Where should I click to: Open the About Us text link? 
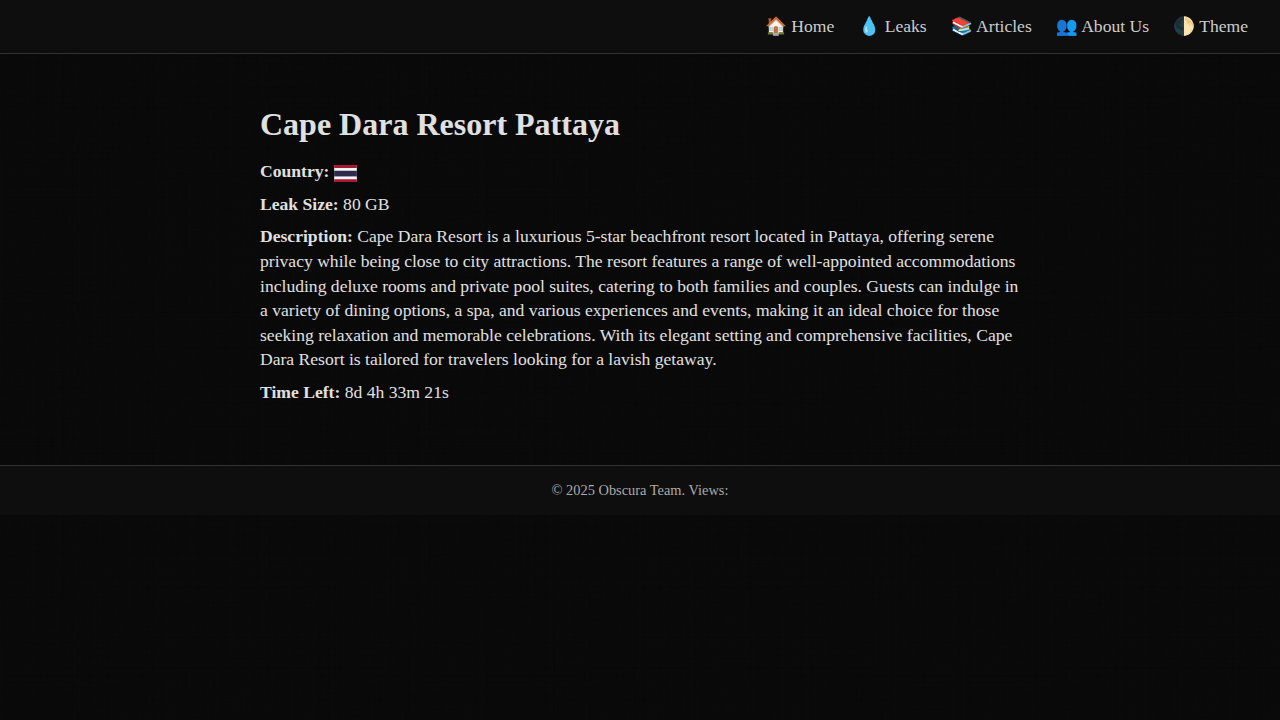coord(1114,27)
